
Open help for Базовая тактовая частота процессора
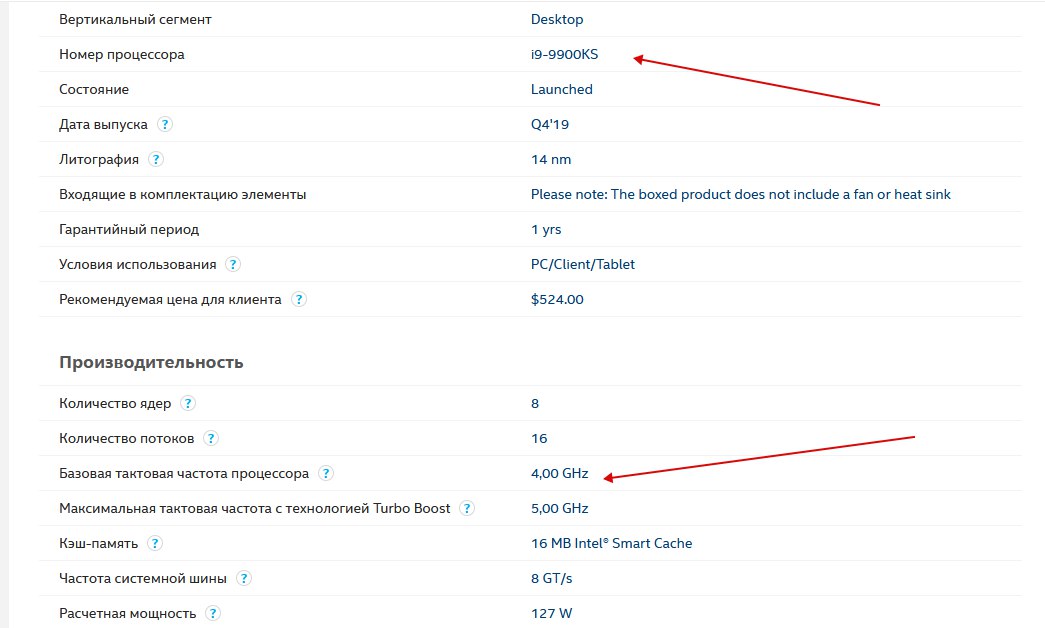tap(325, 473)
